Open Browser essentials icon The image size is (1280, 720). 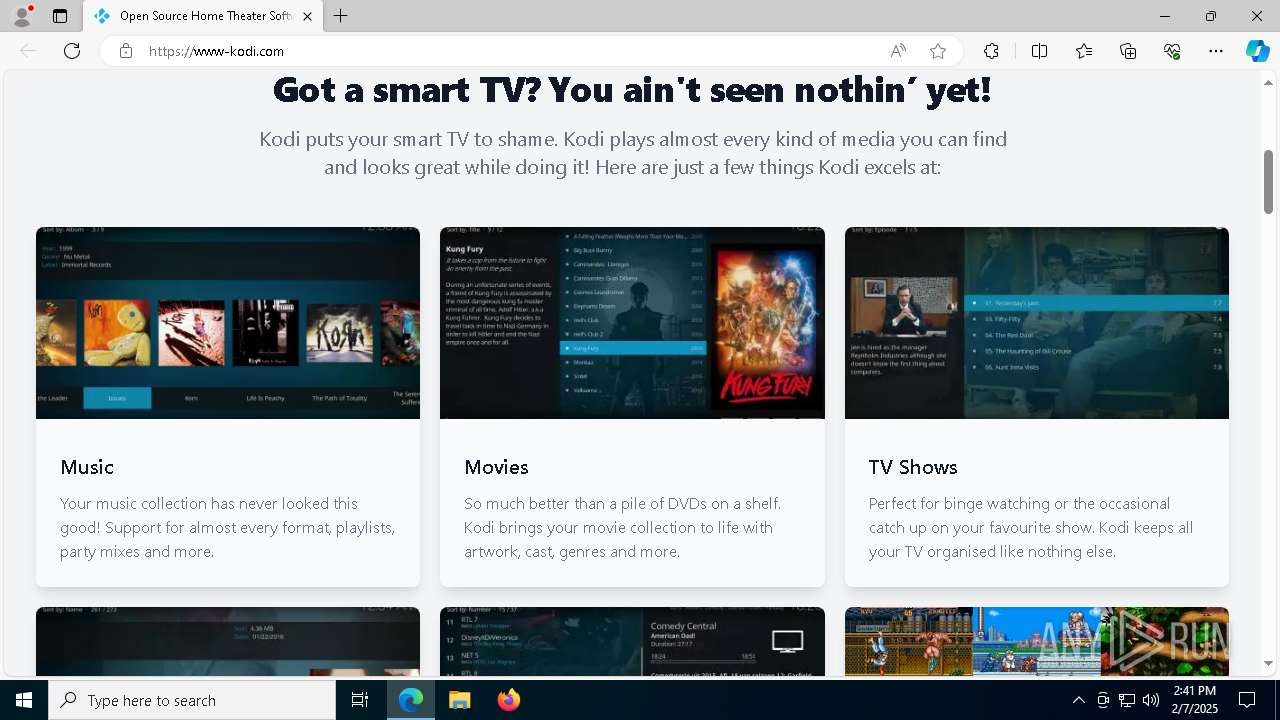tap(1172, 51)
